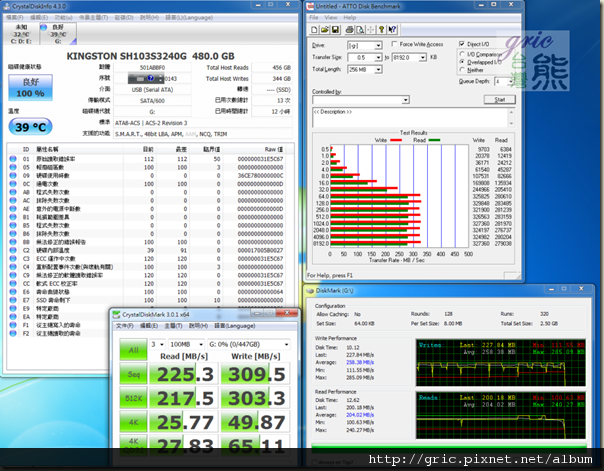
Task: Select the G: 39°C disk tab
Action: 58,34
